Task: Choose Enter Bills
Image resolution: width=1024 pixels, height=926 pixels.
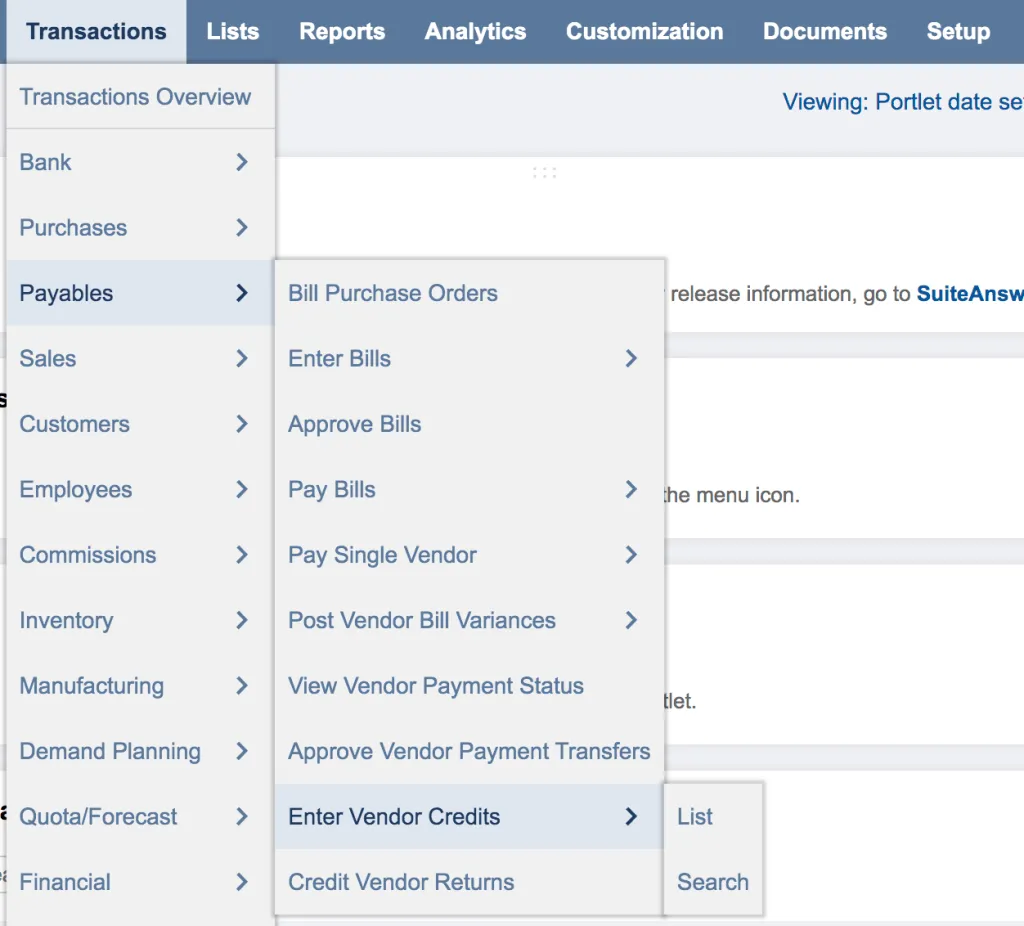Action: tap(469, 358)
